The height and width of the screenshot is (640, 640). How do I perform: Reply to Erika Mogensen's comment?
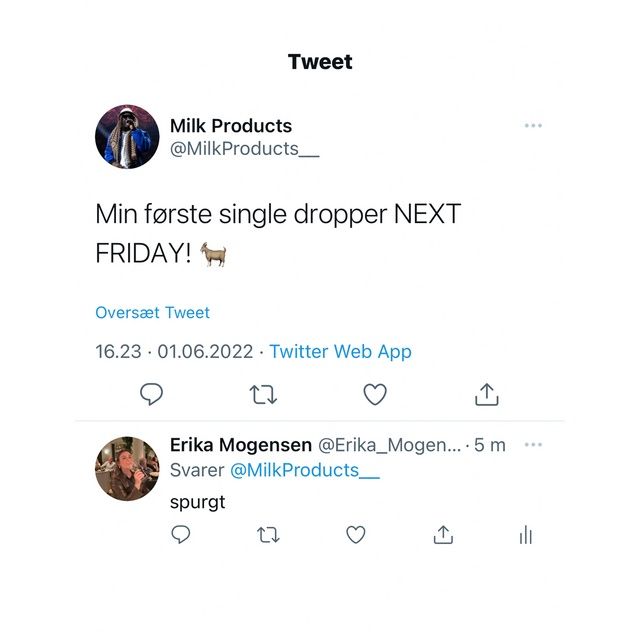coord(181,535)
